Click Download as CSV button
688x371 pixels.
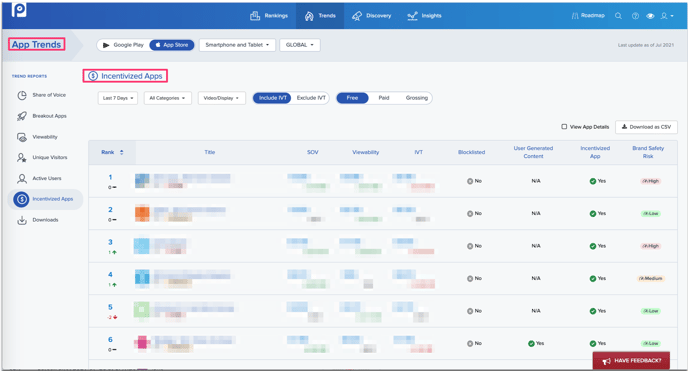tap(646, 127)
